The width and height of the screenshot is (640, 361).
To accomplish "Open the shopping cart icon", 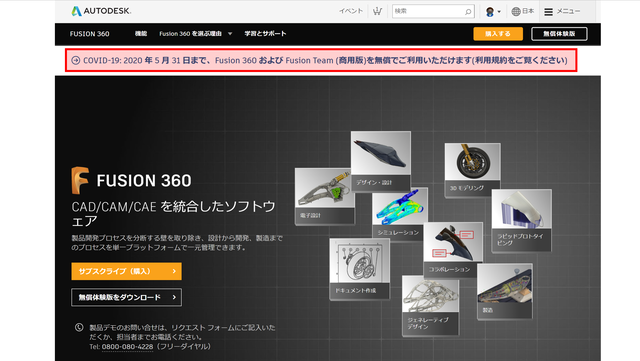I will point(377,11).
